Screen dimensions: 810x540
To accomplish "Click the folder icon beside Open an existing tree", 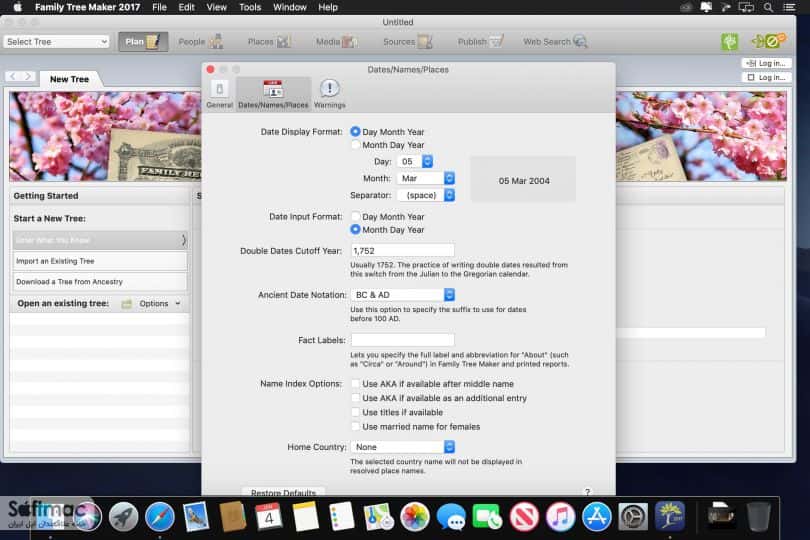I will pos(127,304).
